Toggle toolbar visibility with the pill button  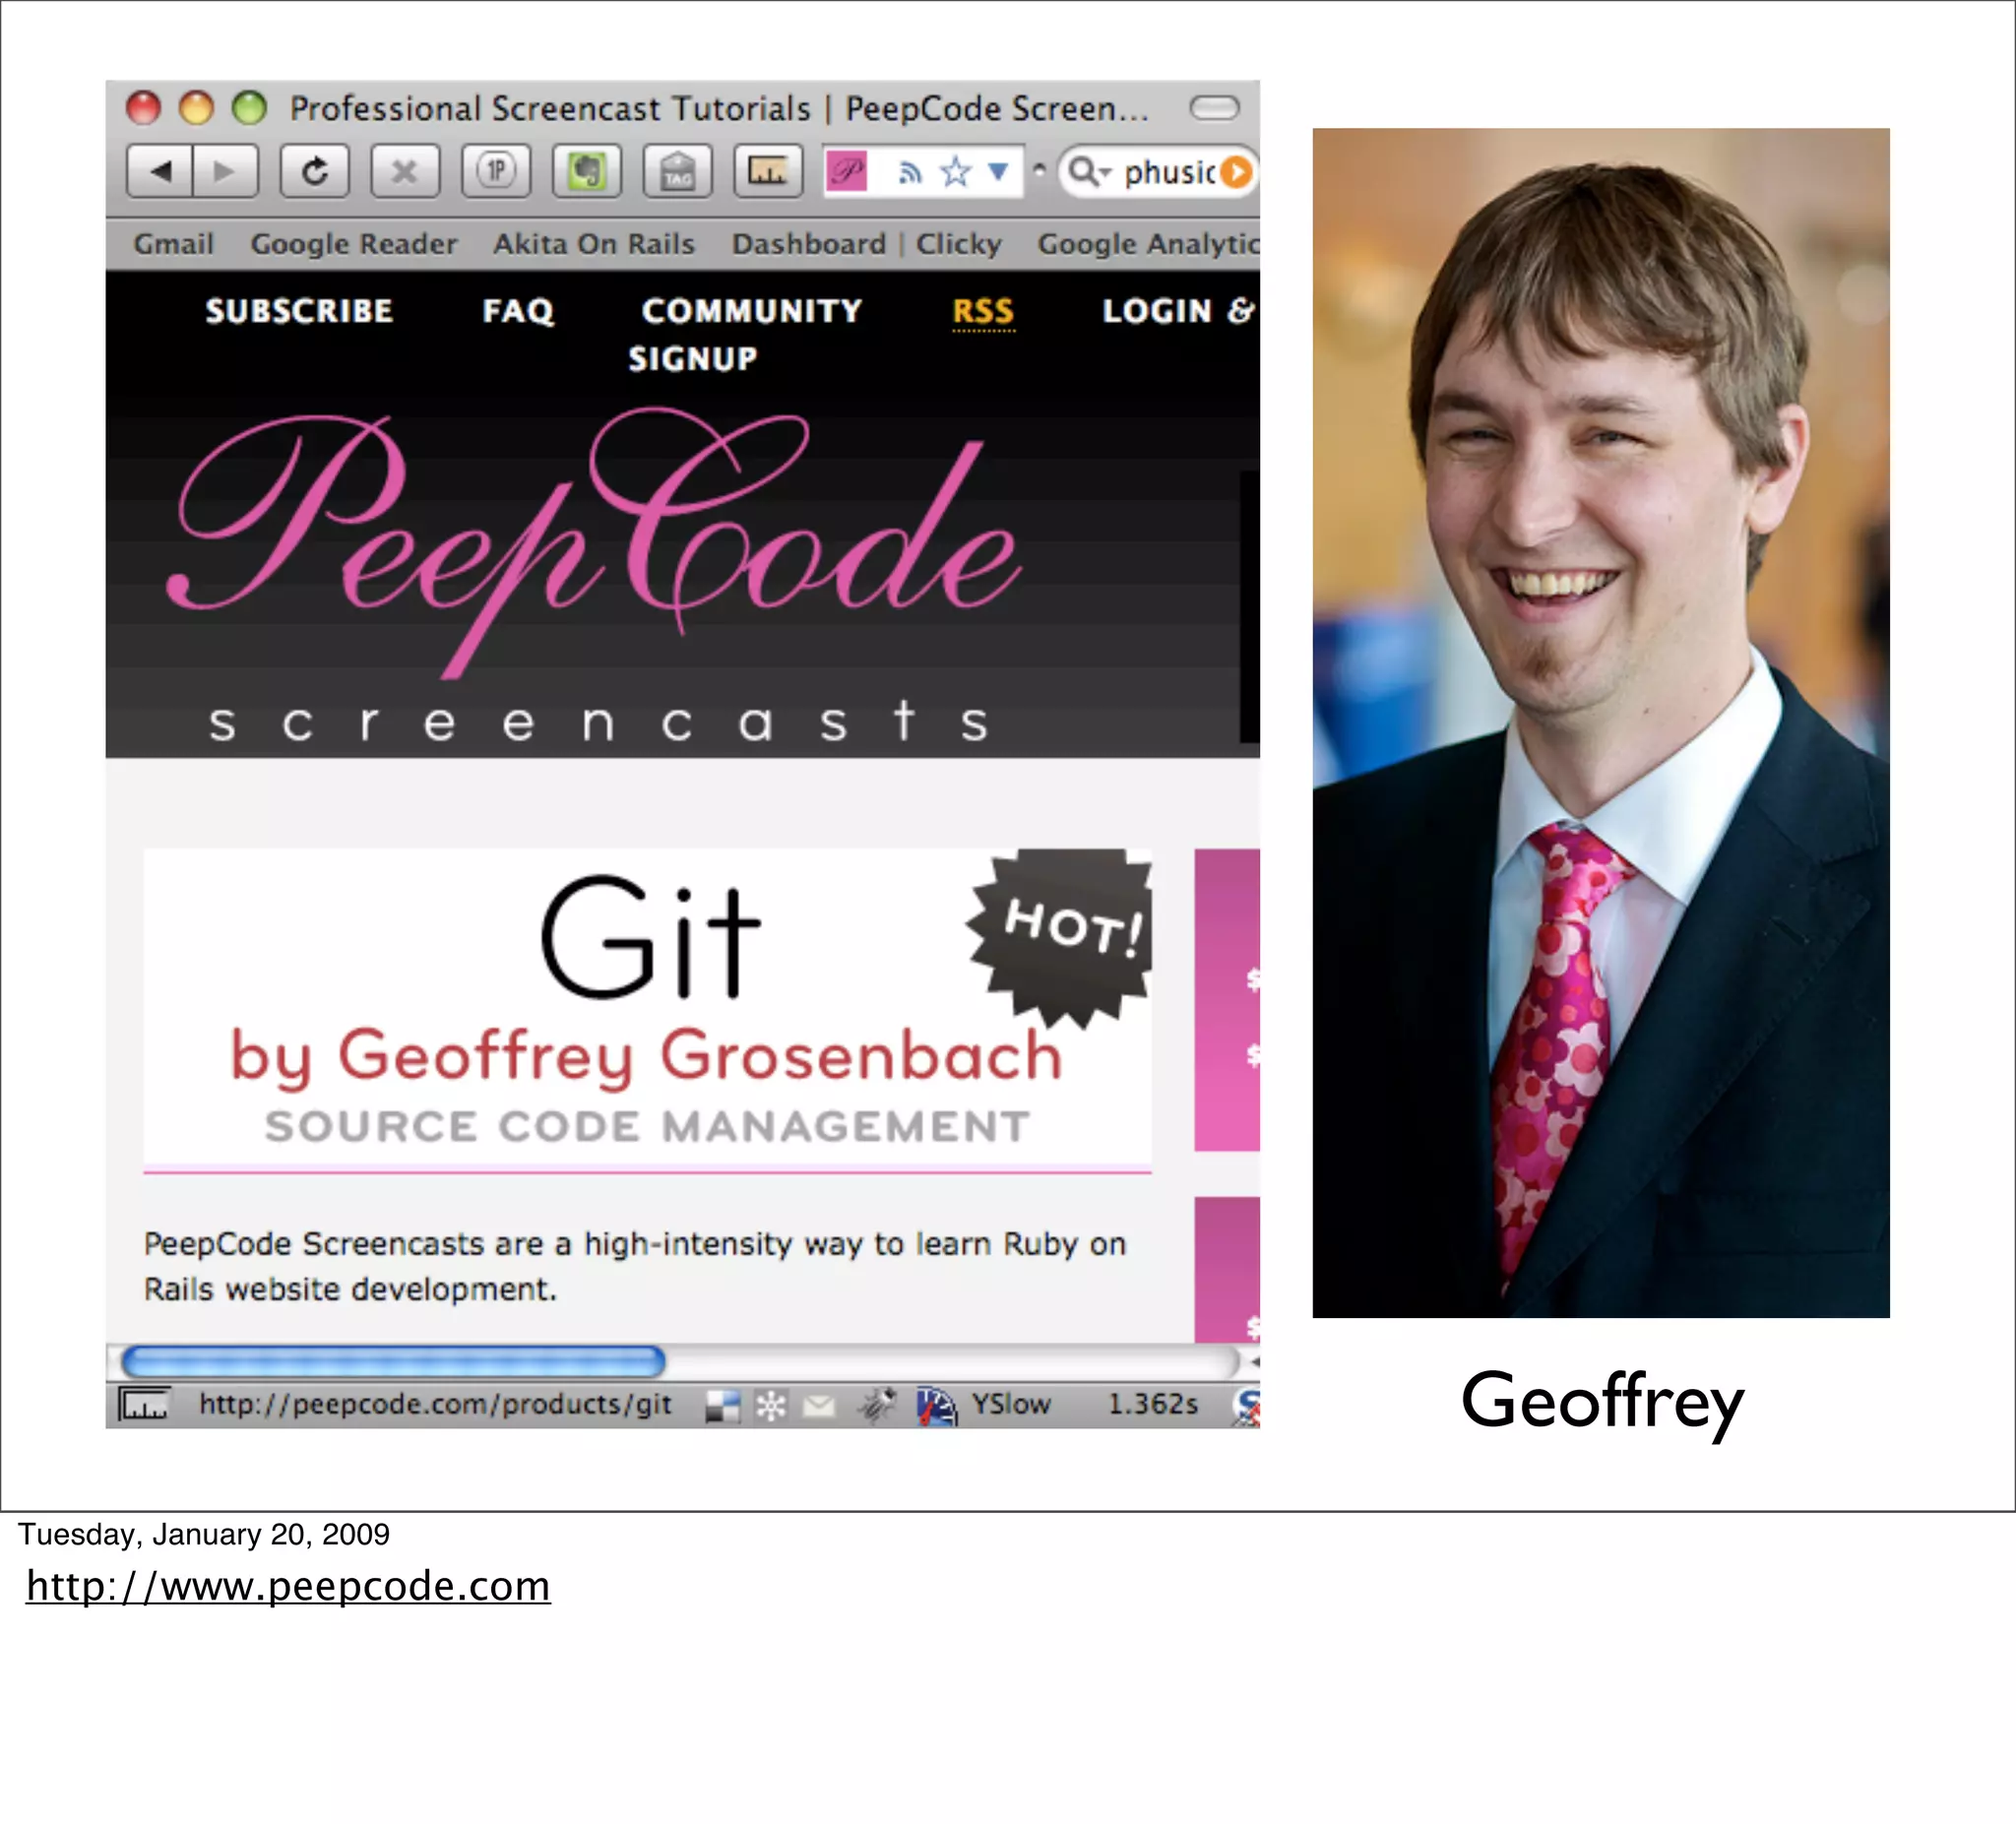(x=1214, y=108)
